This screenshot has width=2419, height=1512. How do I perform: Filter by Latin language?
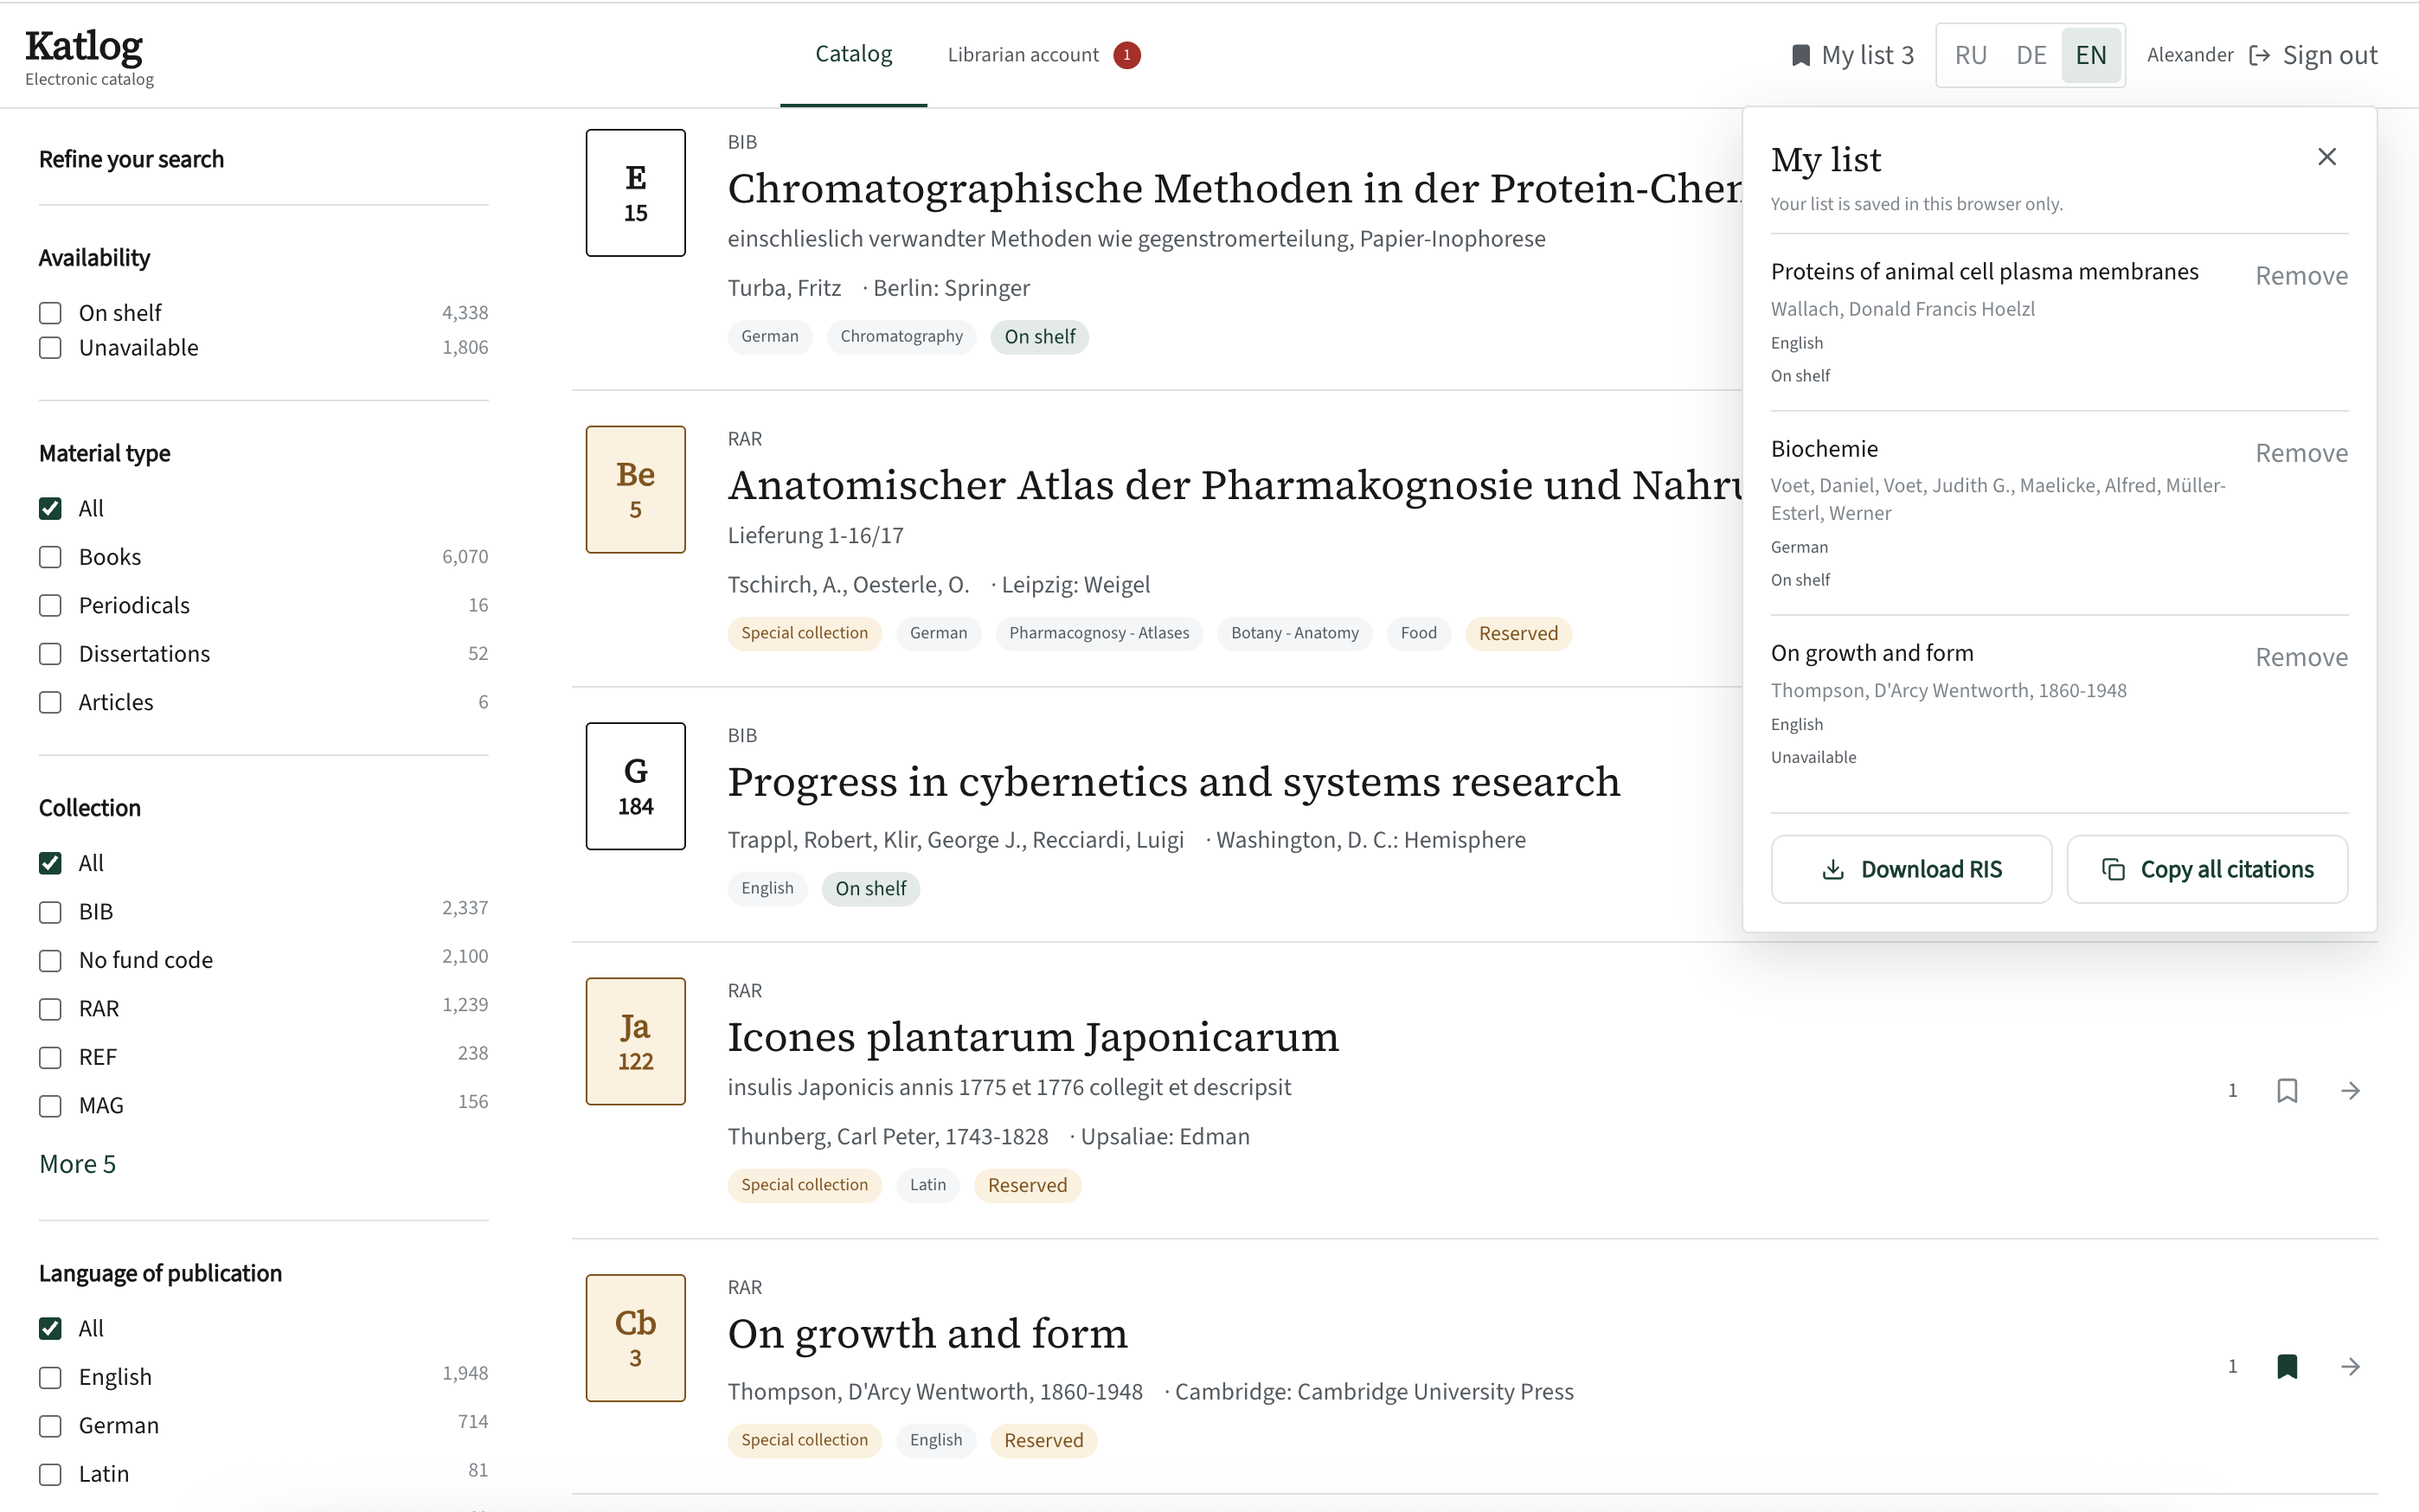tap(50, 1474)
